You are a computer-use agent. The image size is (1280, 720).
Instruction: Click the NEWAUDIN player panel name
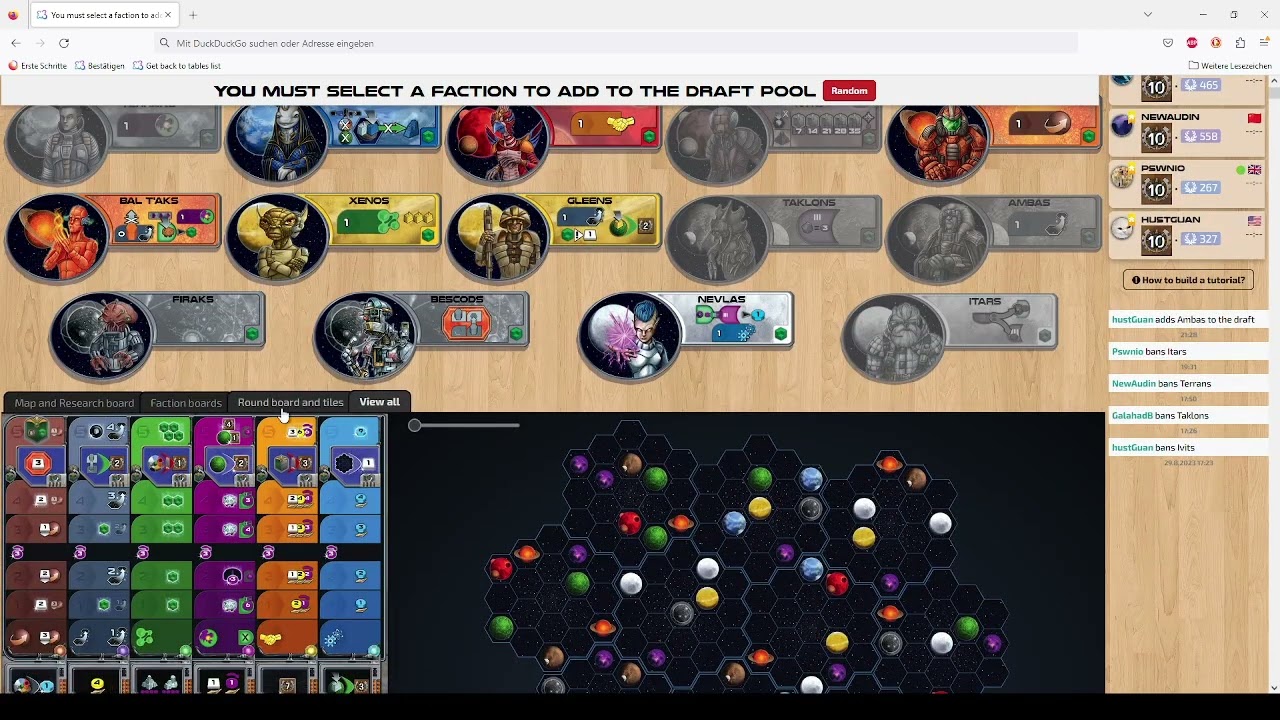tap(1170, 117)
